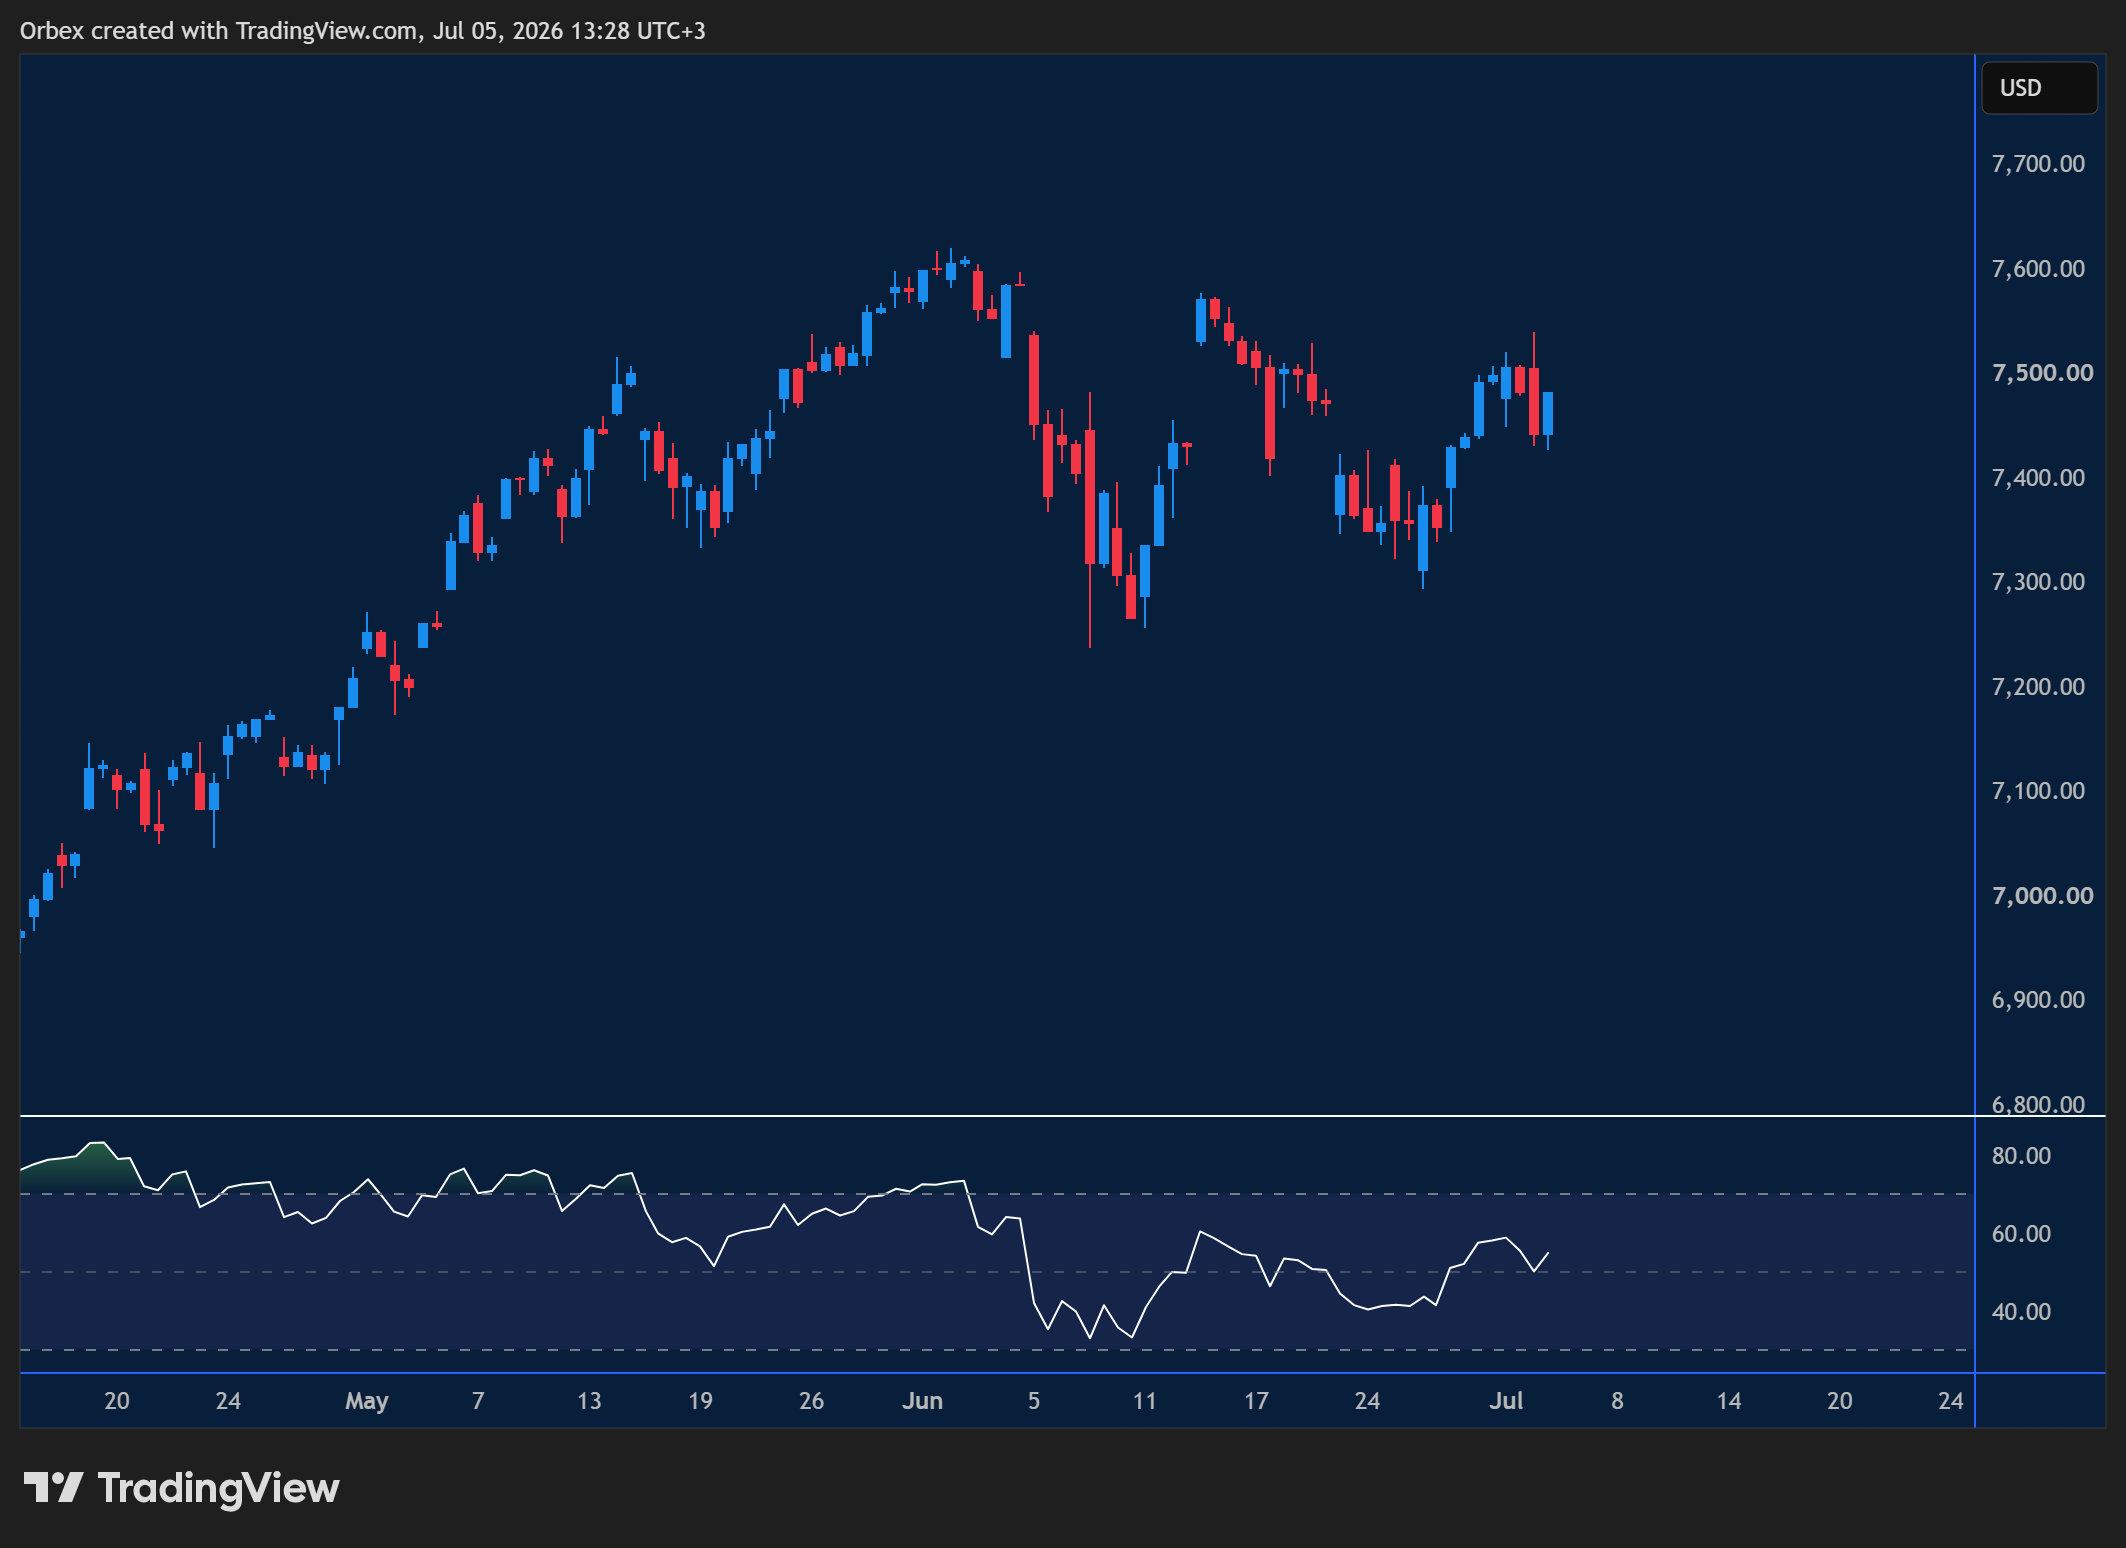Viewport: 2126px width, 1548px height.
Task: Click the 13 date label before 19
Action: pos(589,1401)
